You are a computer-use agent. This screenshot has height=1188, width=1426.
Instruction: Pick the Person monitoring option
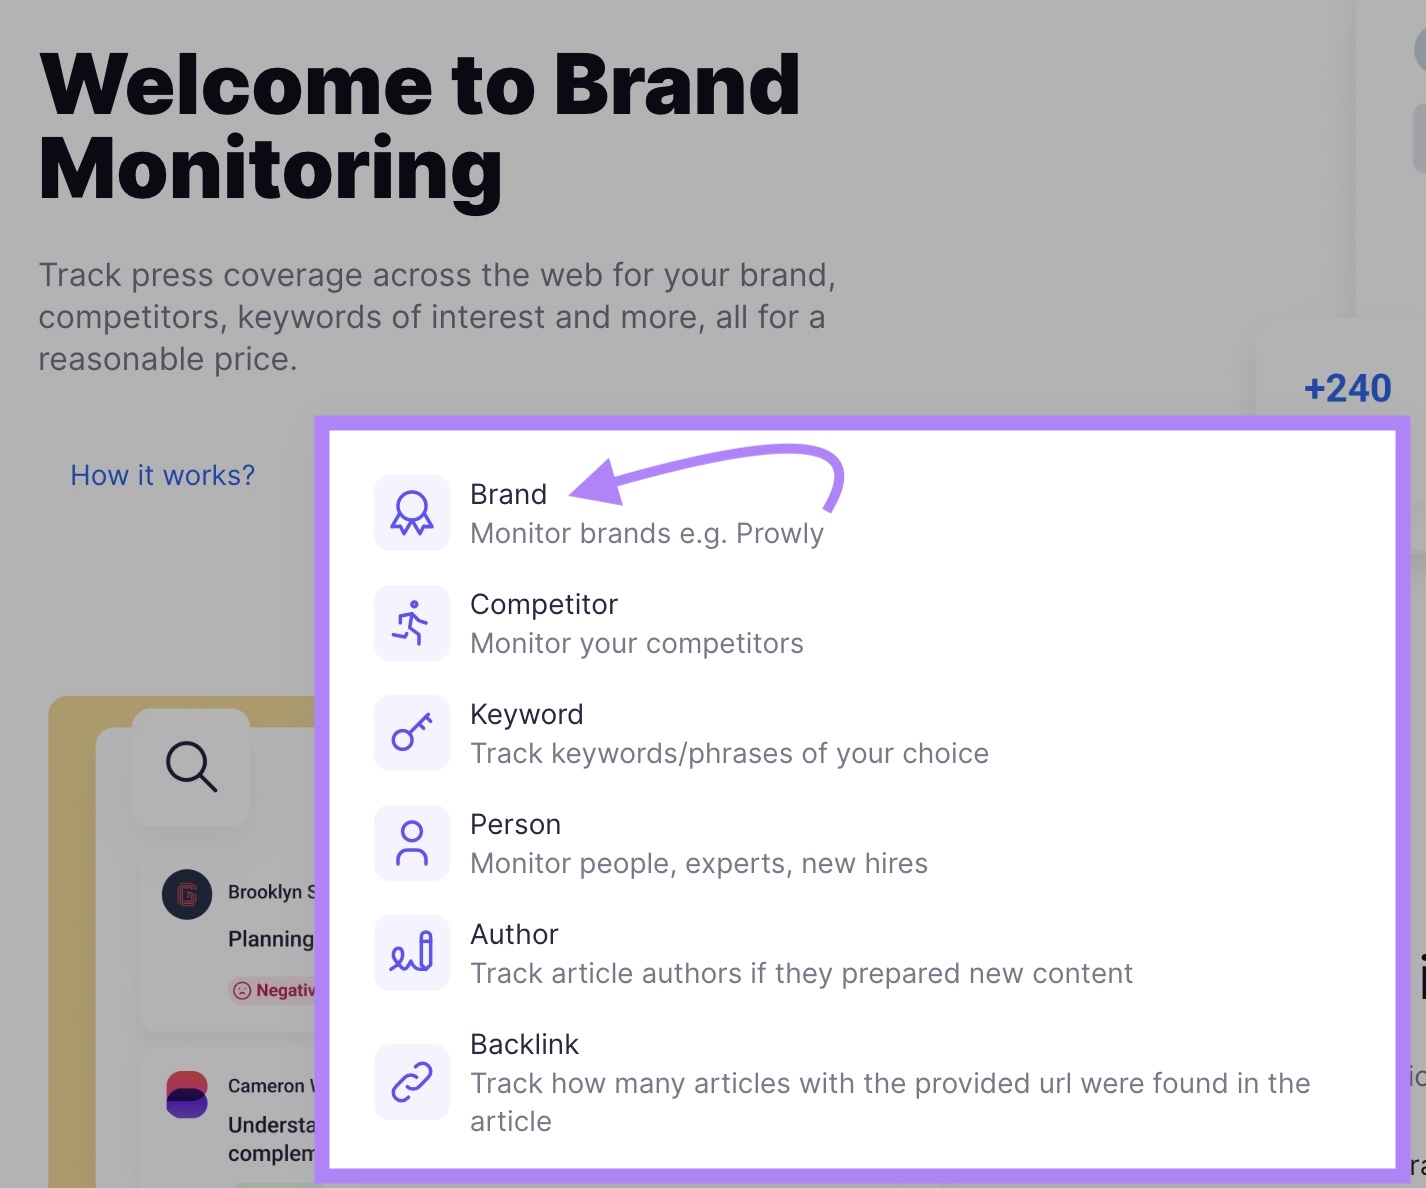[516, 825]
